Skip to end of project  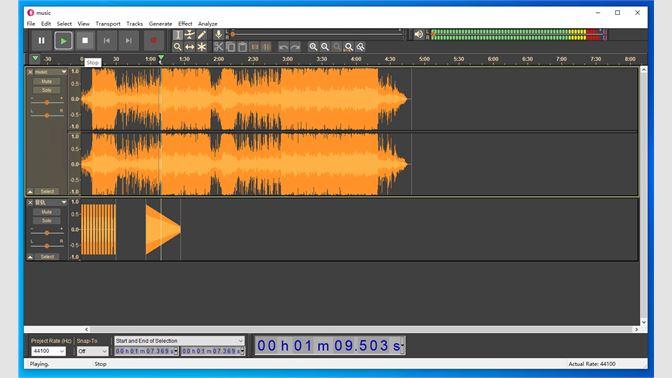129,41
